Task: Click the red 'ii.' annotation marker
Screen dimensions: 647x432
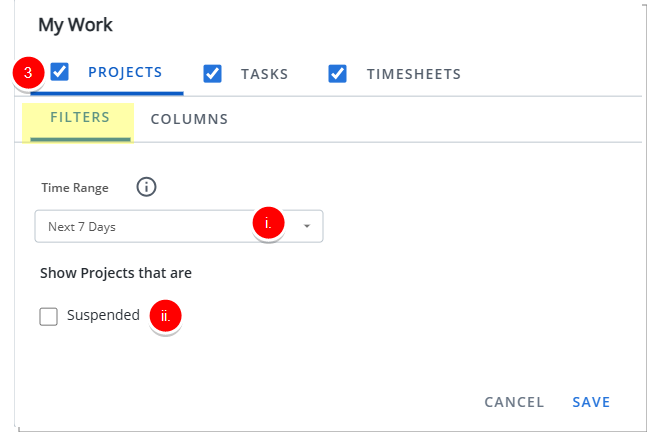Action: click(166, 316)
